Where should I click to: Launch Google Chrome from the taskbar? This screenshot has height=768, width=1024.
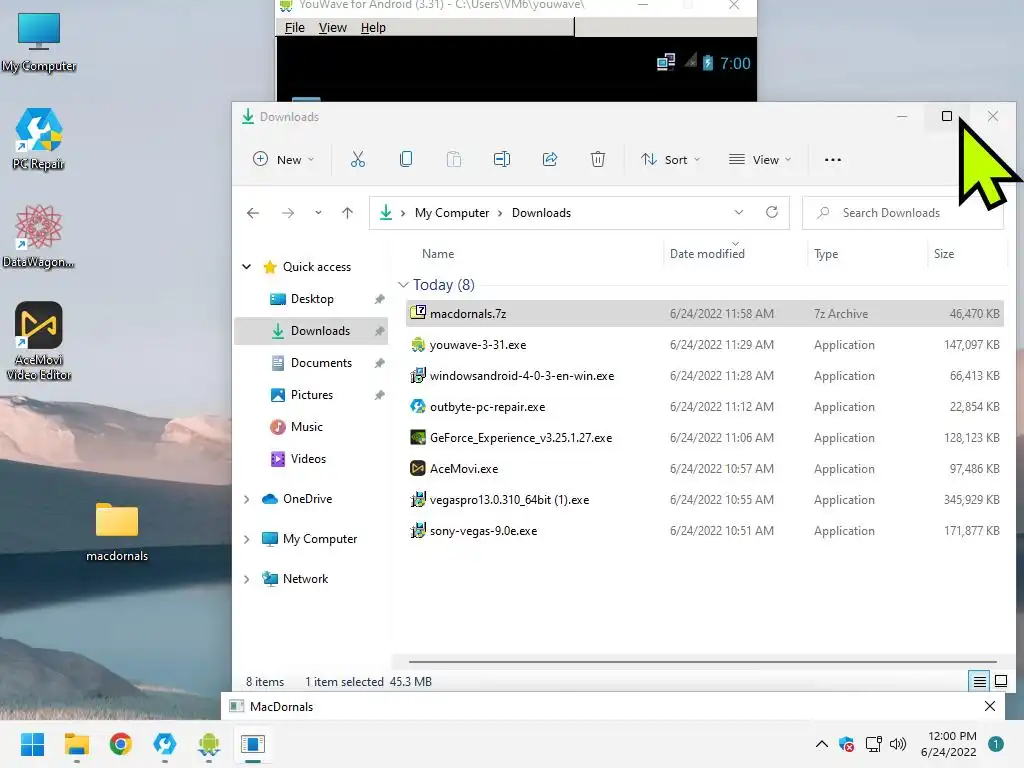pyautogui.click(x=121, y=744)
